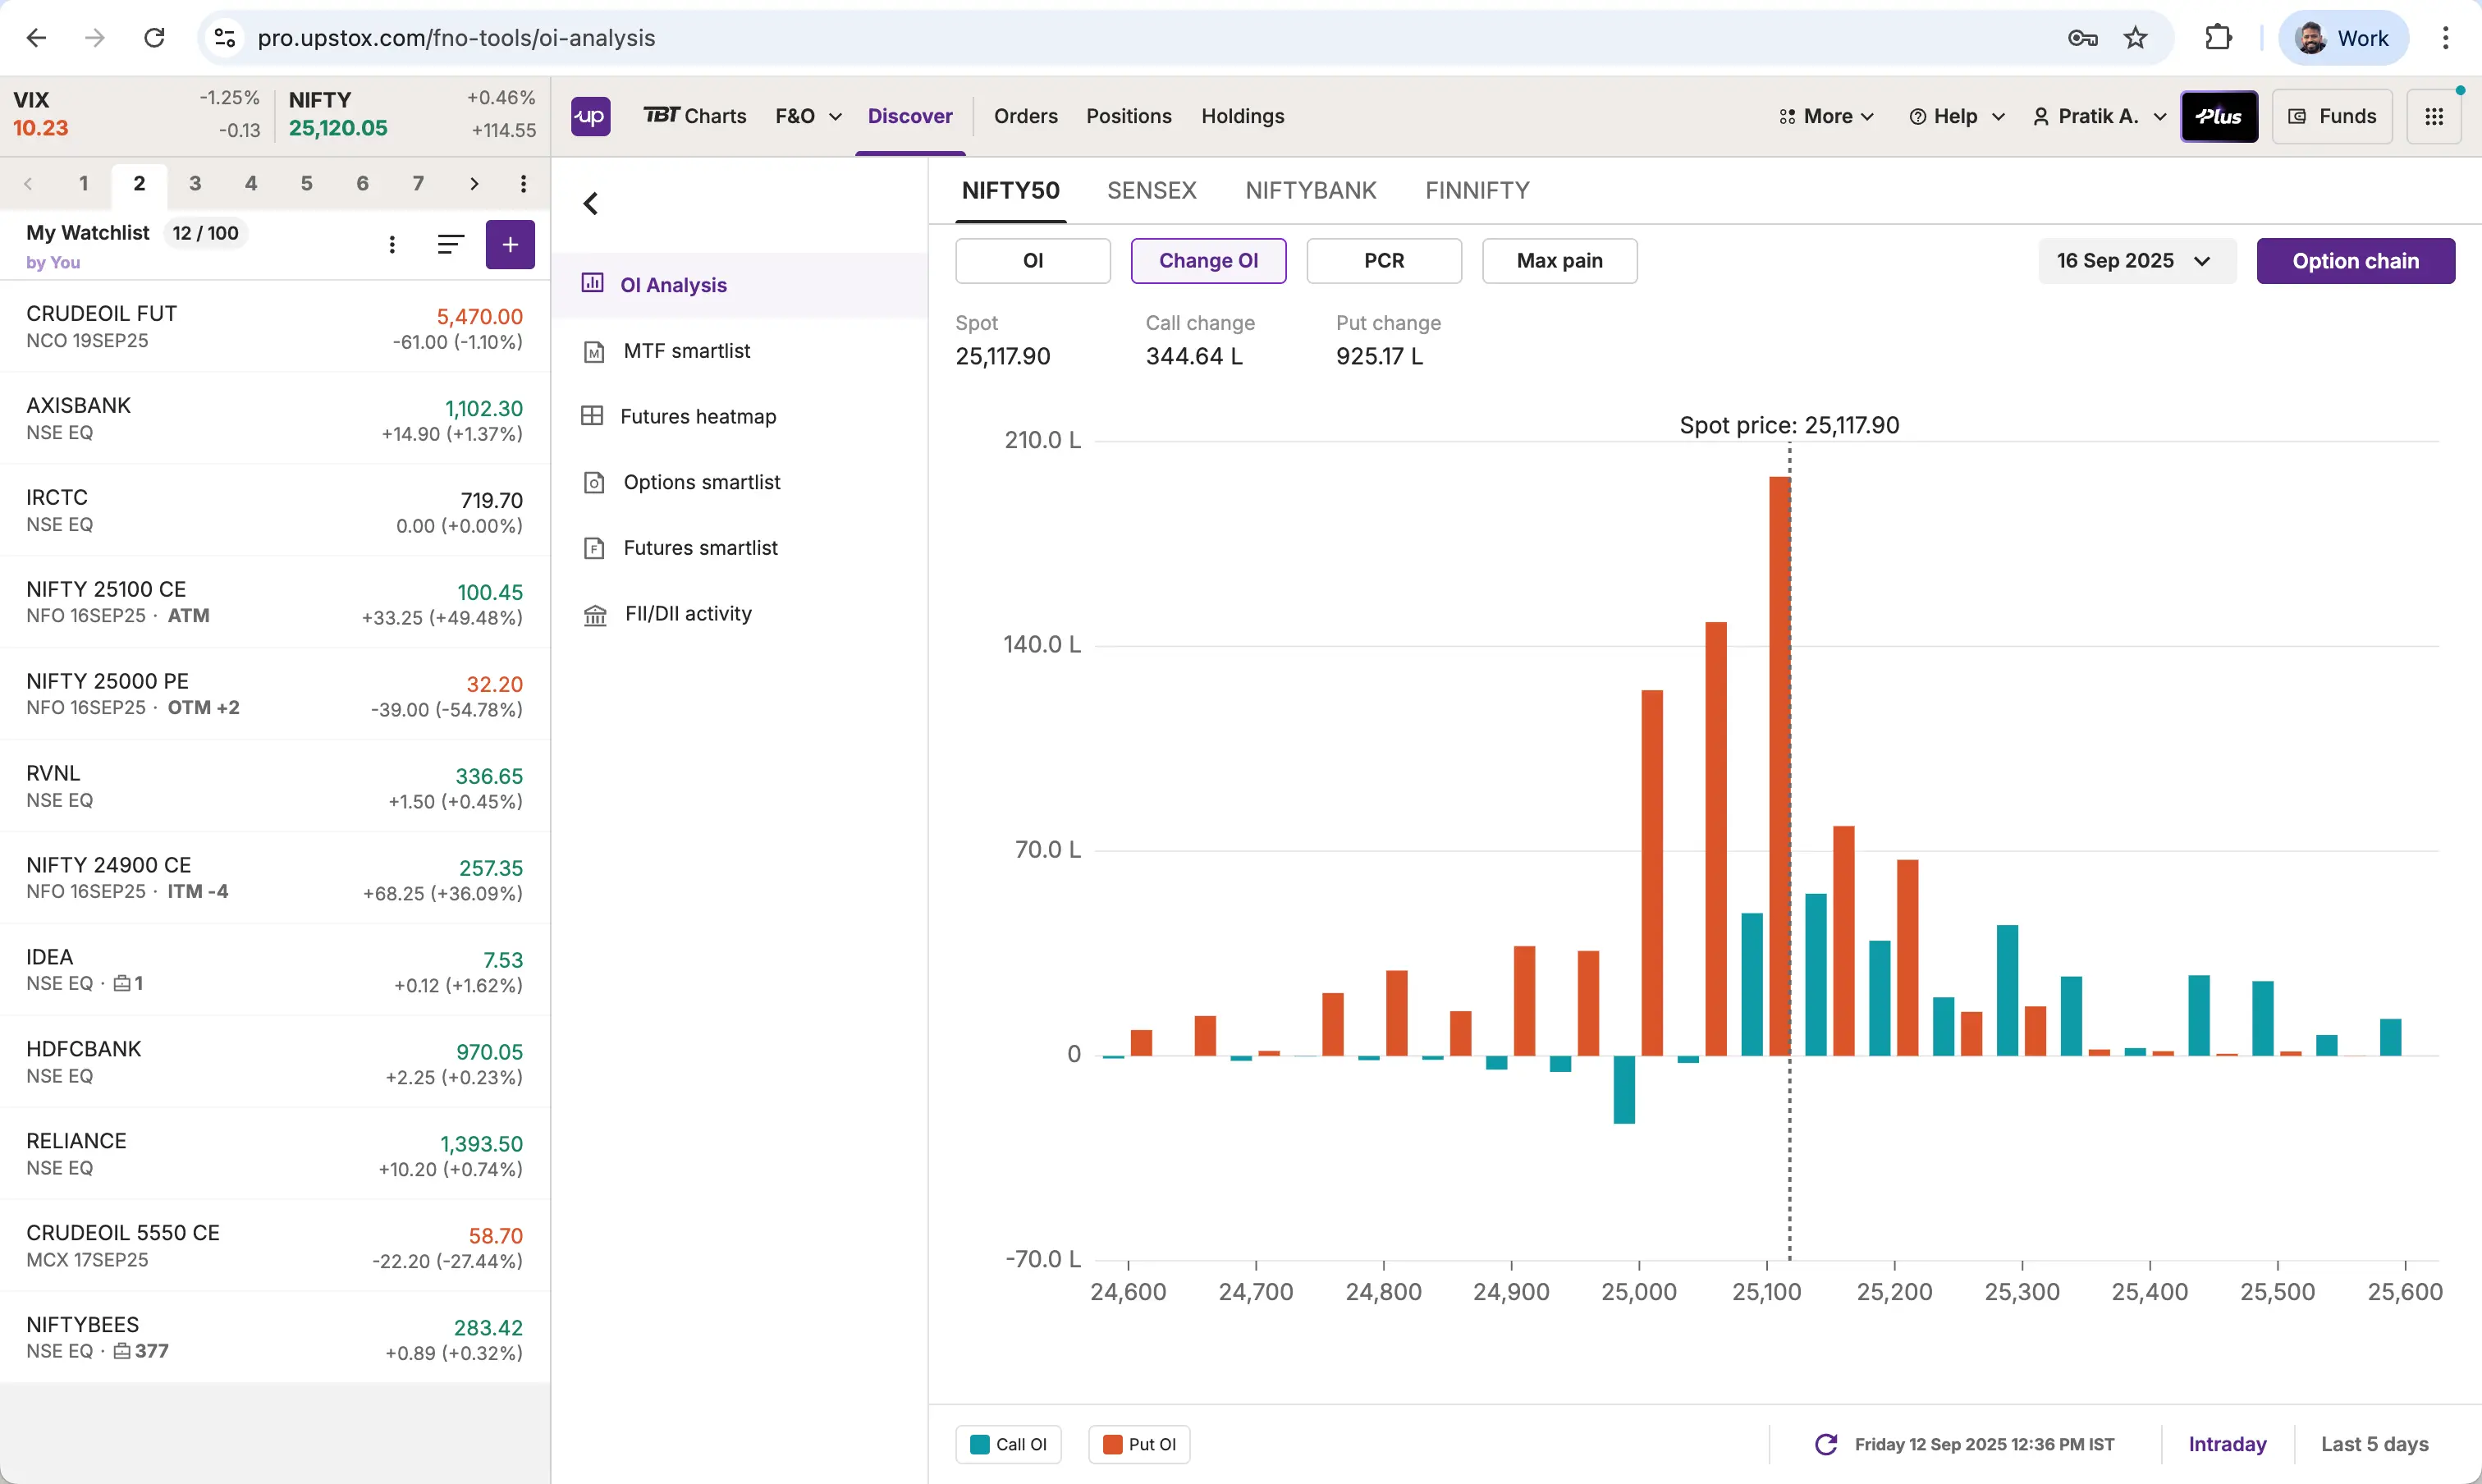Select NIFTY 25100 CE watchlist row

coord(274,602)
